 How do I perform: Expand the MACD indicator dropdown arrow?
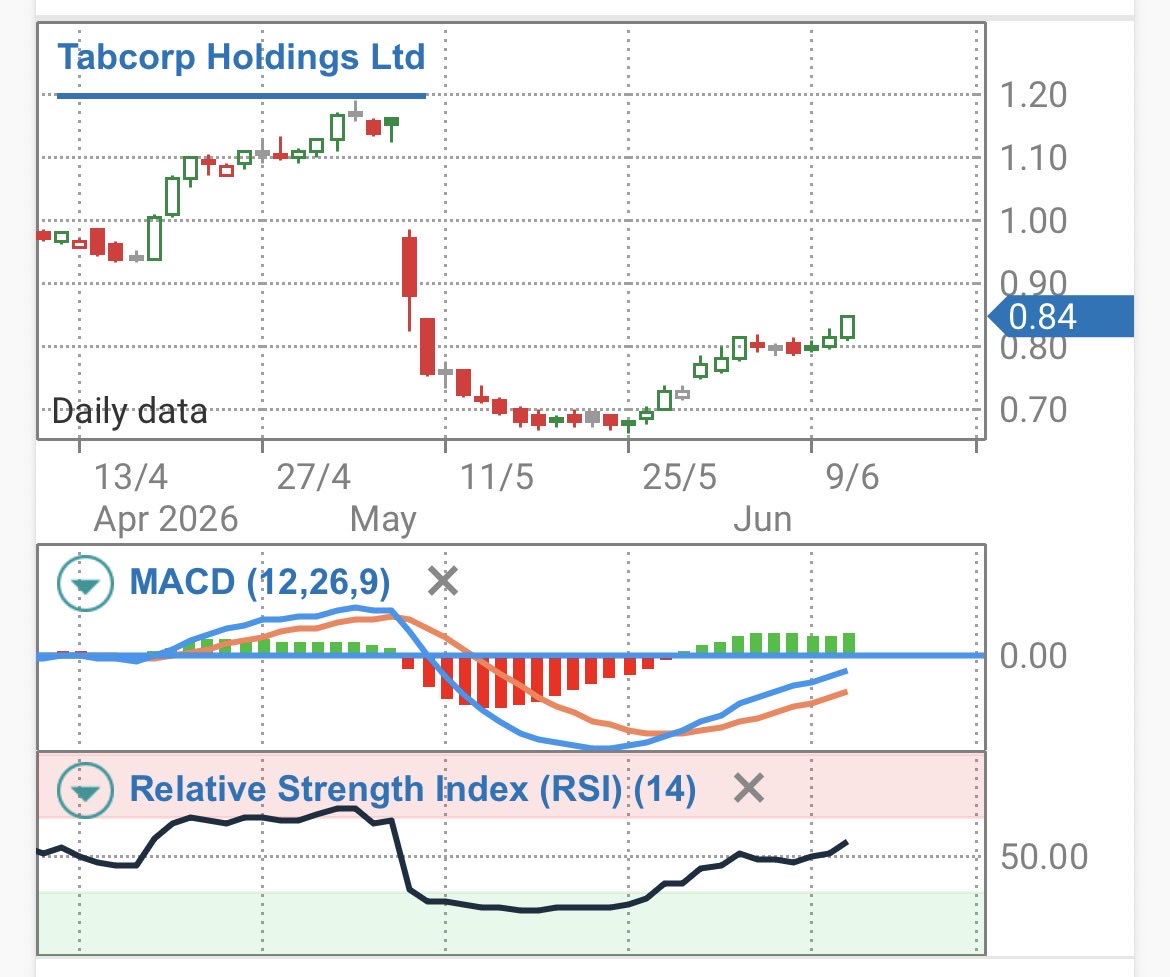pyautogui.click(x=86, y=583)
